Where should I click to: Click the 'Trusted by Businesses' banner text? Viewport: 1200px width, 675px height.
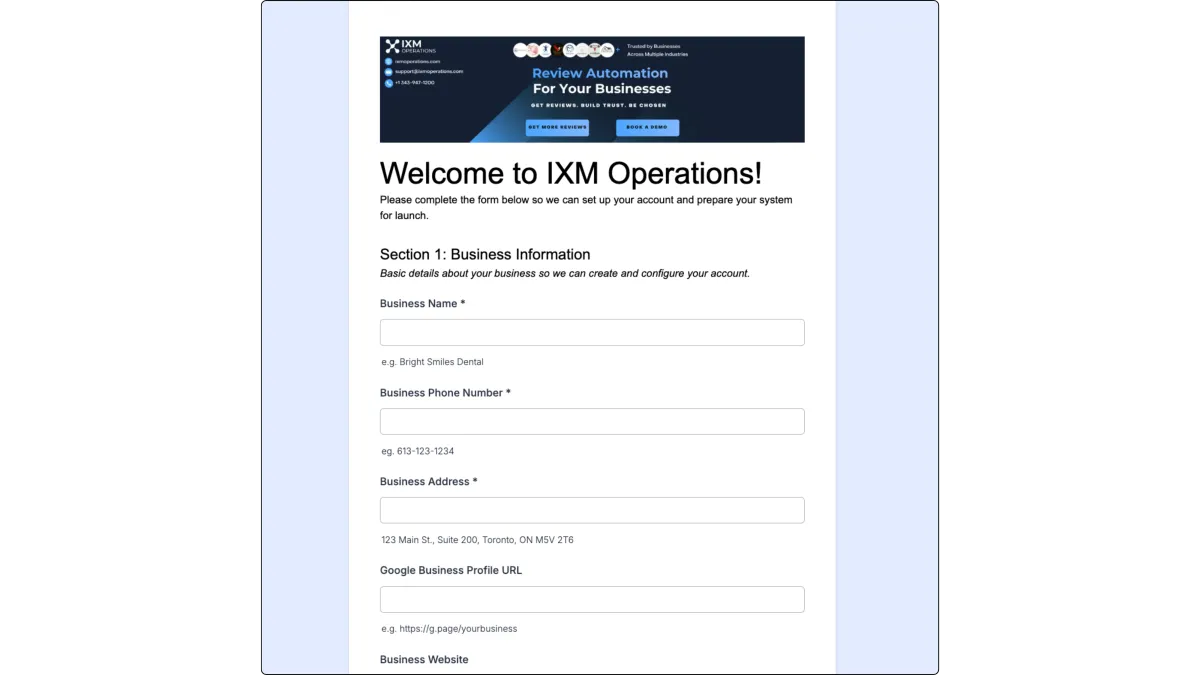(x=653, y=46)
